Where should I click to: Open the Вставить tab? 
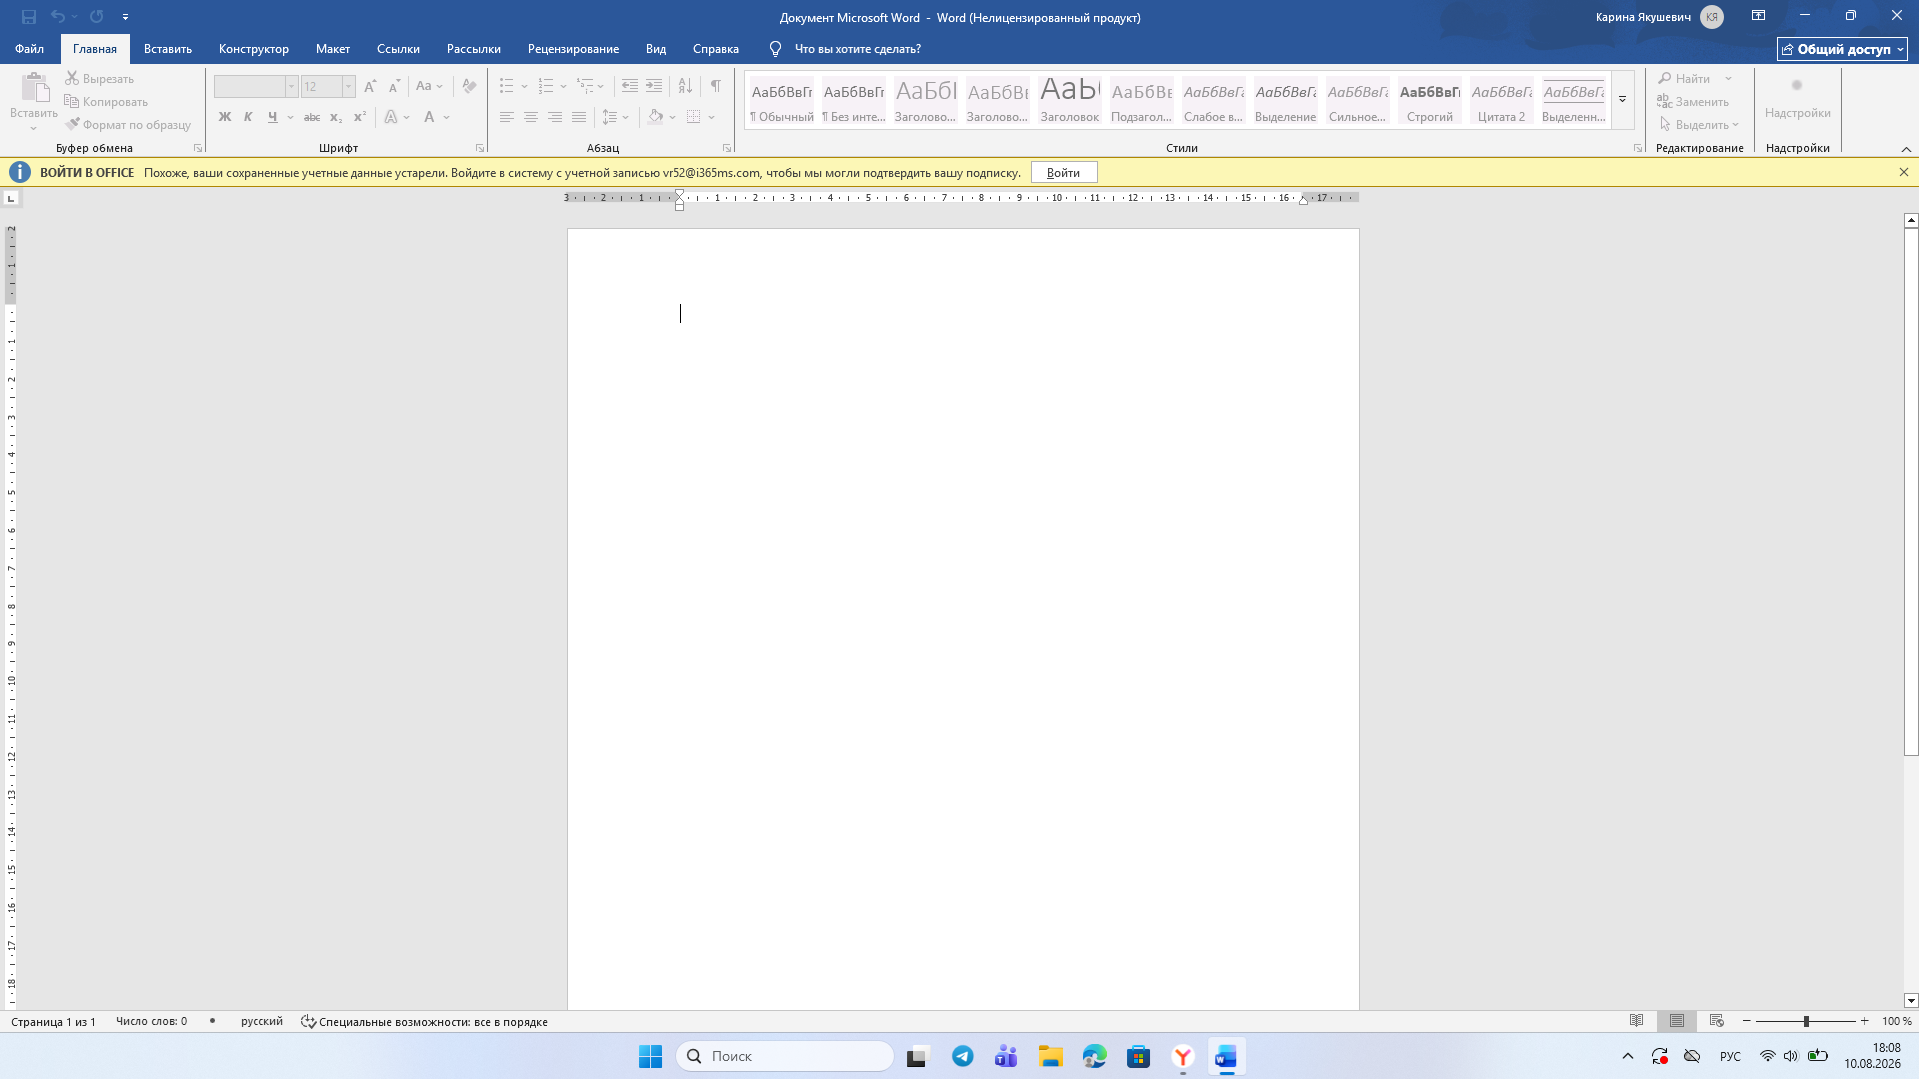[168, 48]
